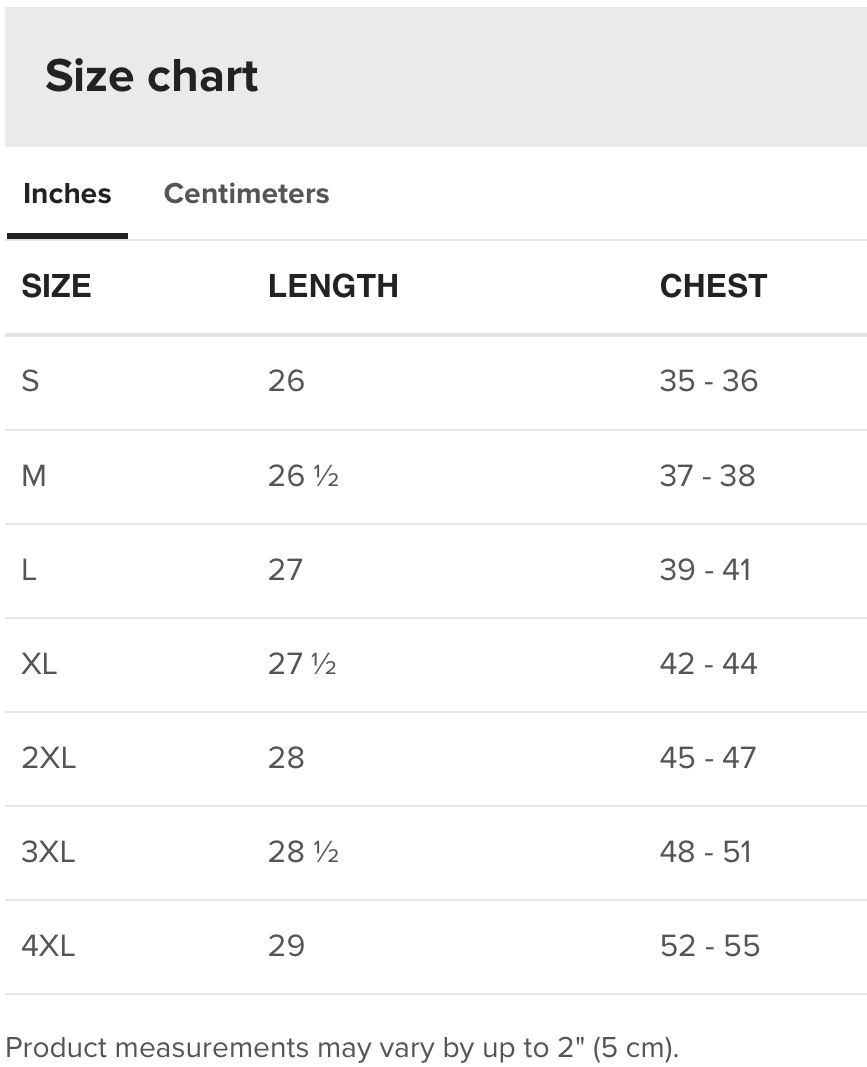Select the M size row label
Viewport: 867px width, 1067px height.
(34, 476)
